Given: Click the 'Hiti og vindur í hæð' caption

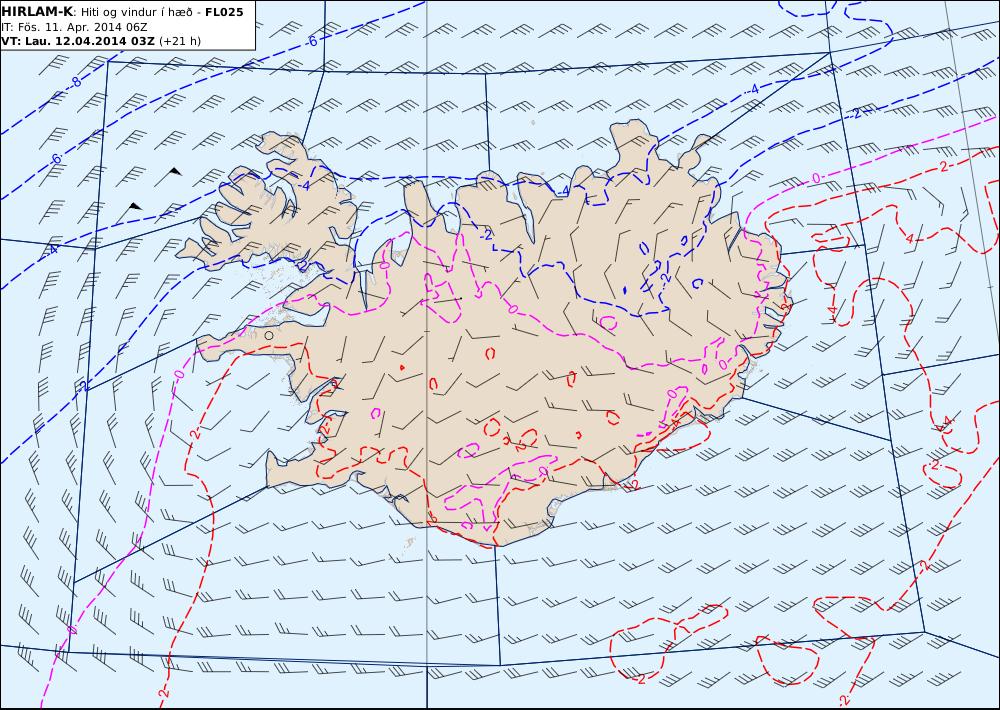Looking at the screenshot, I should click(136, 12).
